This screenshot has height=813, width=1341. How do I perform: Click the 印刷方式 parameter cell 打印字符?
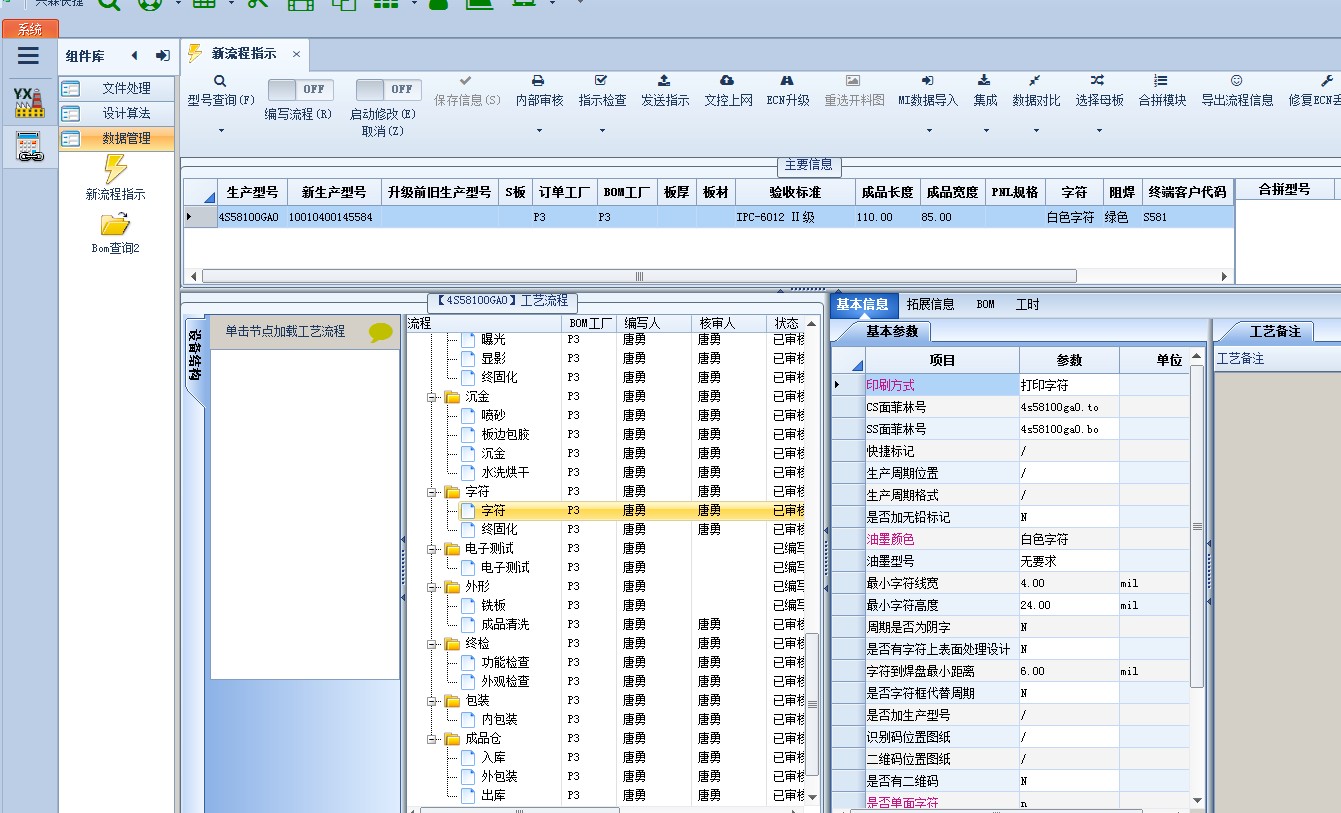coord(1069,385)
